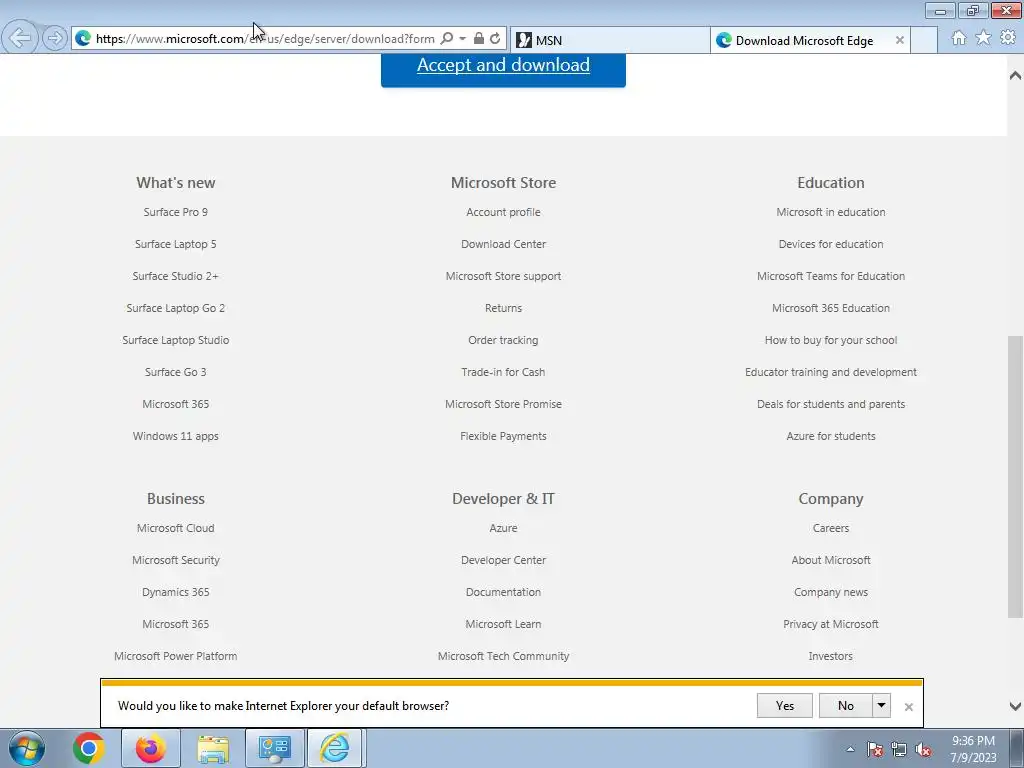The image size is (1024, 768).
Task: Open the Surface Pro 9 link
Action: (176, 212)
